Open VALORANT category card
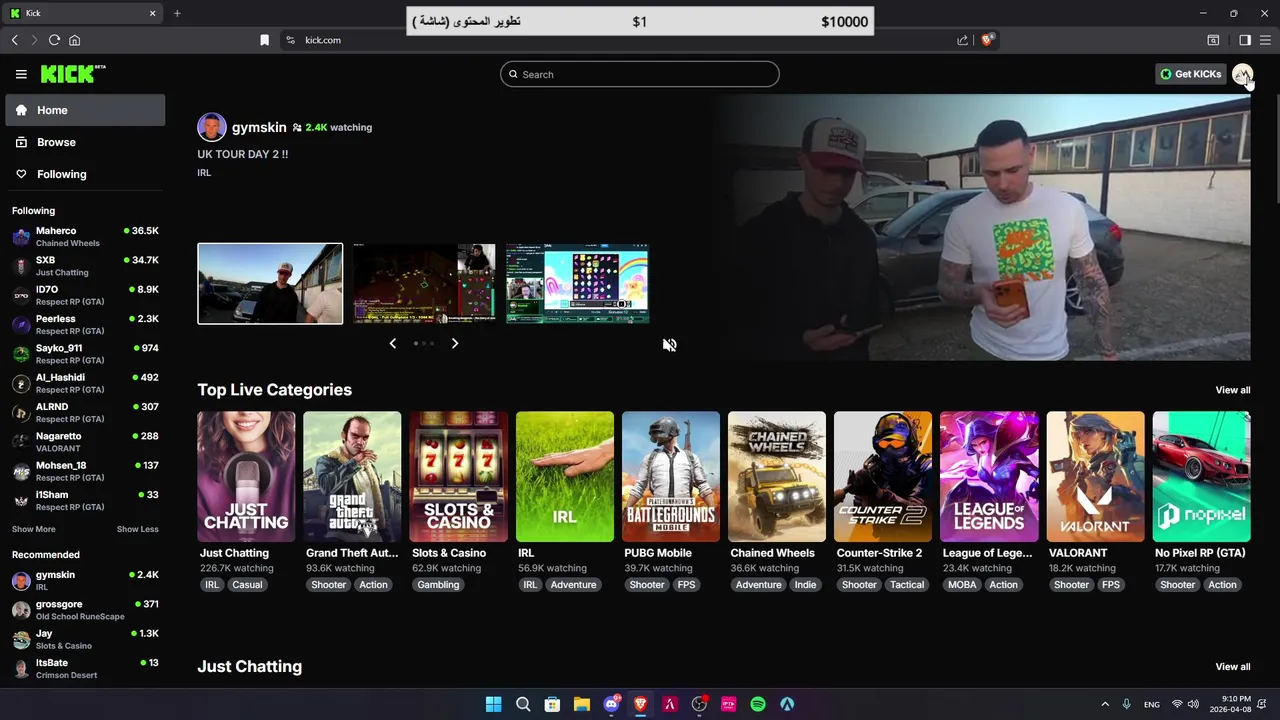1280x720 pixels. coord(1095,477)
